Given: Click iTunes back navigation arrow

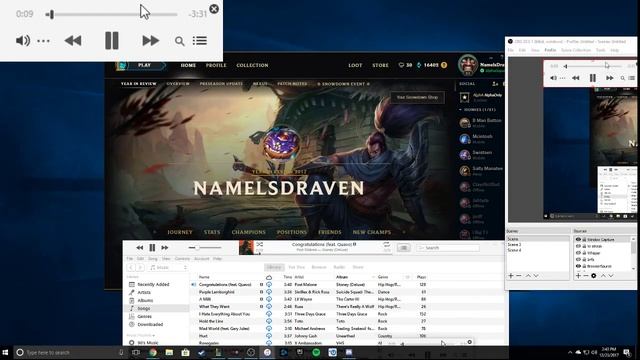Looking at the screenshot, I should [131, 267].
